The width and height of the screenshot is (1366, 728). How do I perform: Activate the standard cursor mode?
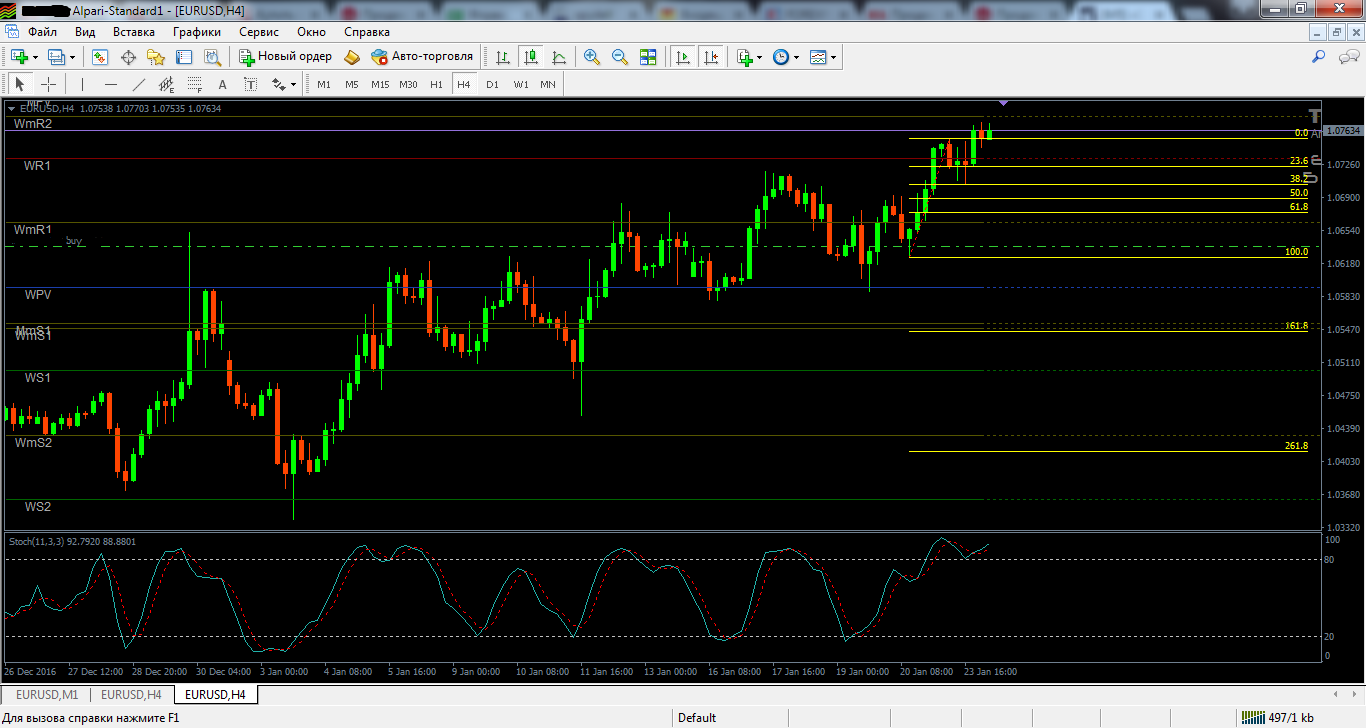coord(19,84)
